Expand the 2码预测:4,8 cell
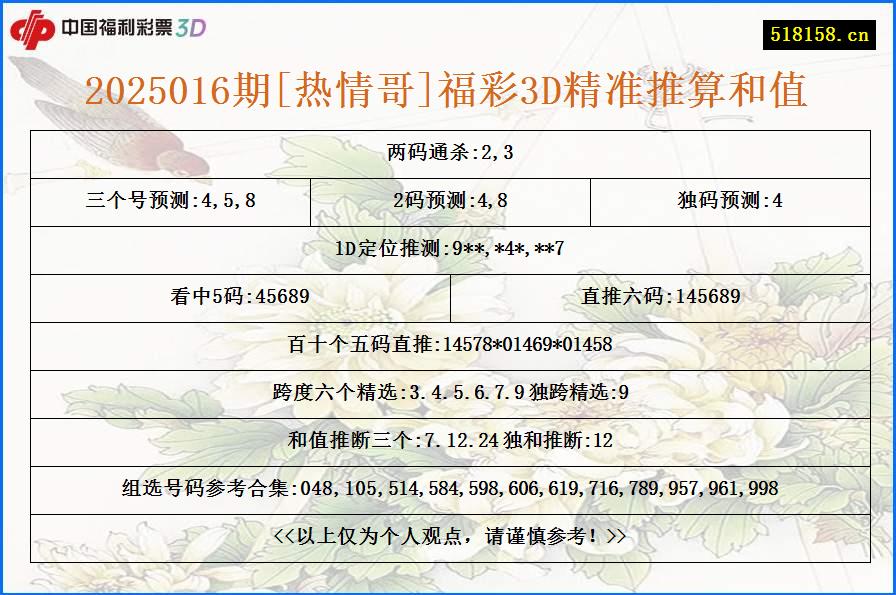The image size is (896, 595). pos(448,202)
